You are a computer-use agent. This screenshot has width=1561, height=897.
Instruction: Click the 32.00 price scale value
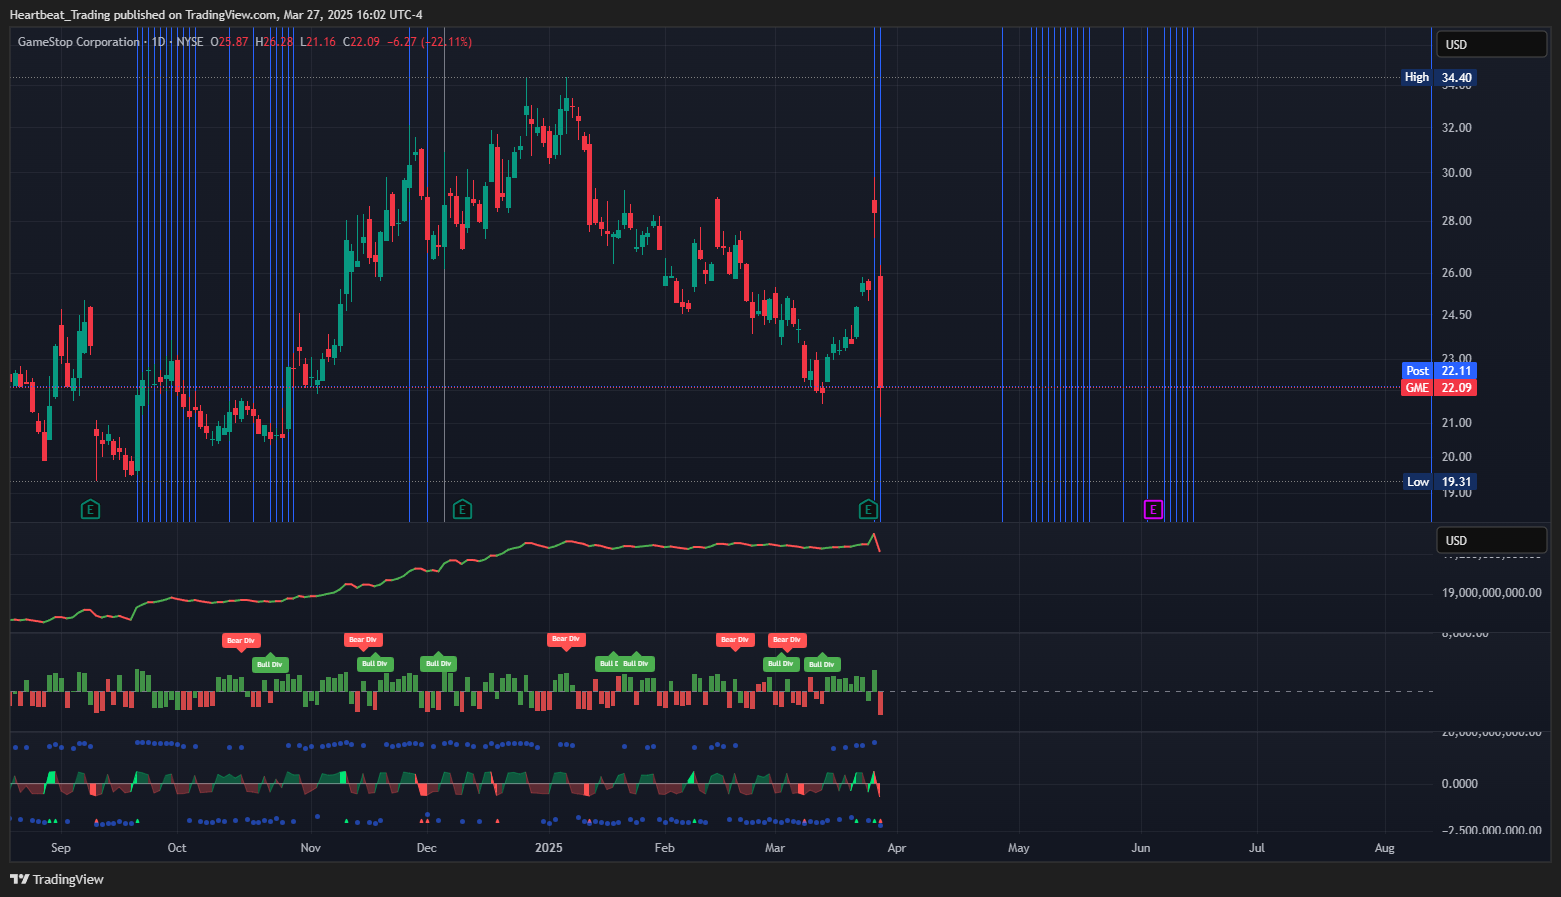(1457, 128)
